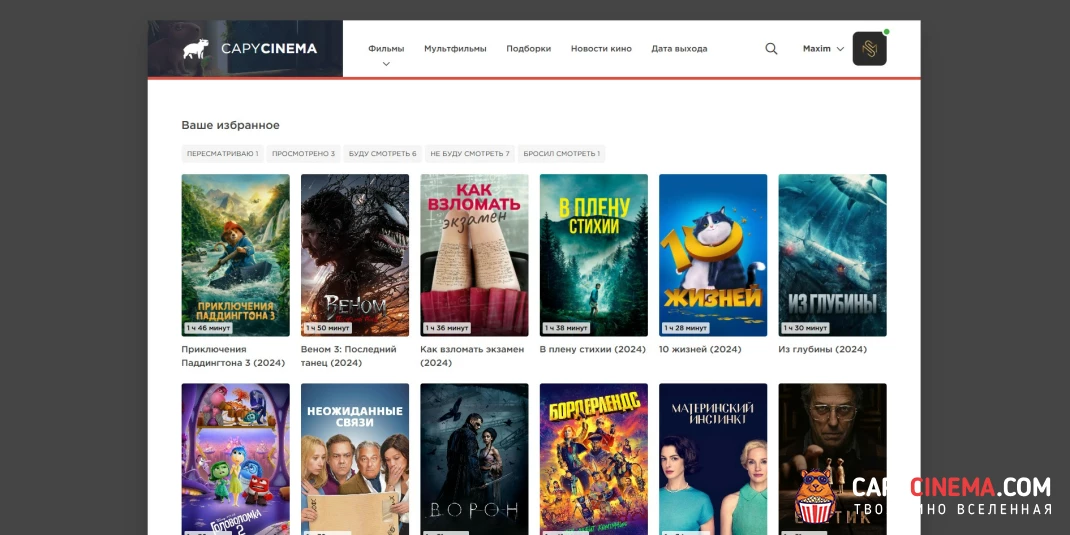Click the 1 ч 30 минут duration badge
Image resolution: width=1070 pixels, height=535 pixels.
[x=805, y=328]
